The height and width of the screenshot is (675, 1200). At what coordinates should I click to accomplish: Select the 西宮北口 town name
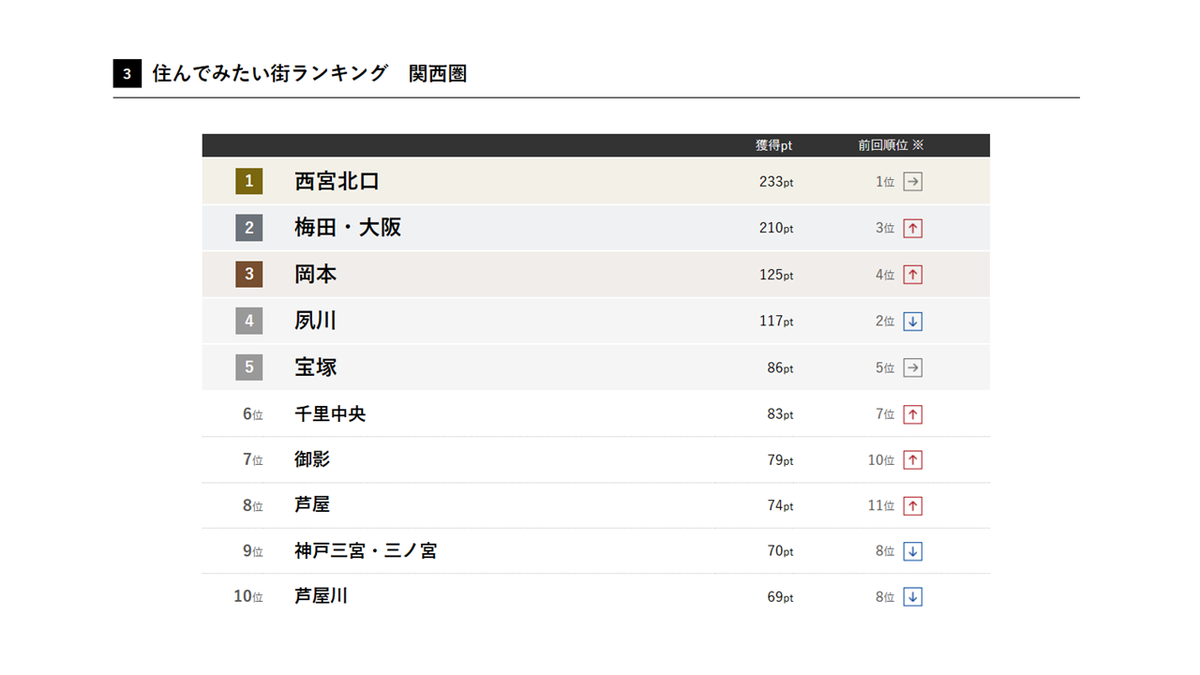tap(337, 182)
